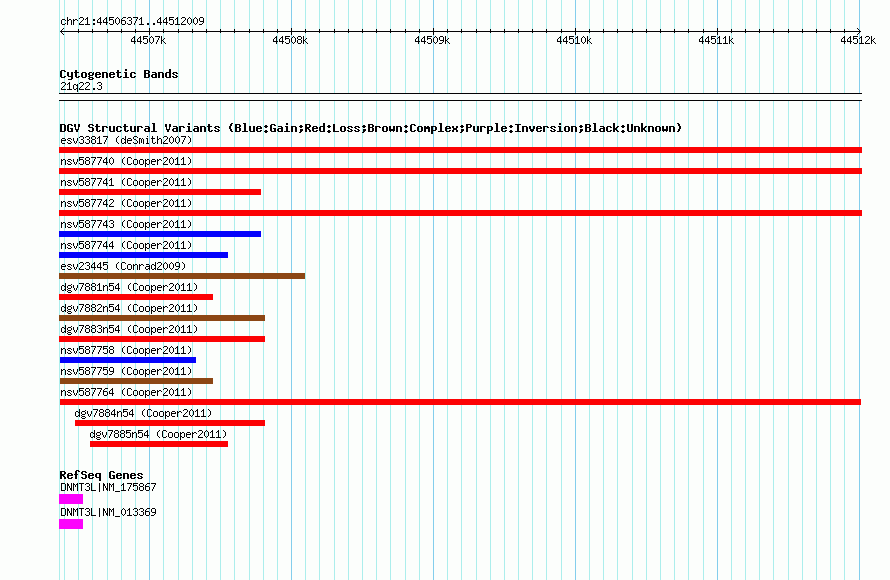Click the Cytogenetic Bands track title

tap(119, 74)
